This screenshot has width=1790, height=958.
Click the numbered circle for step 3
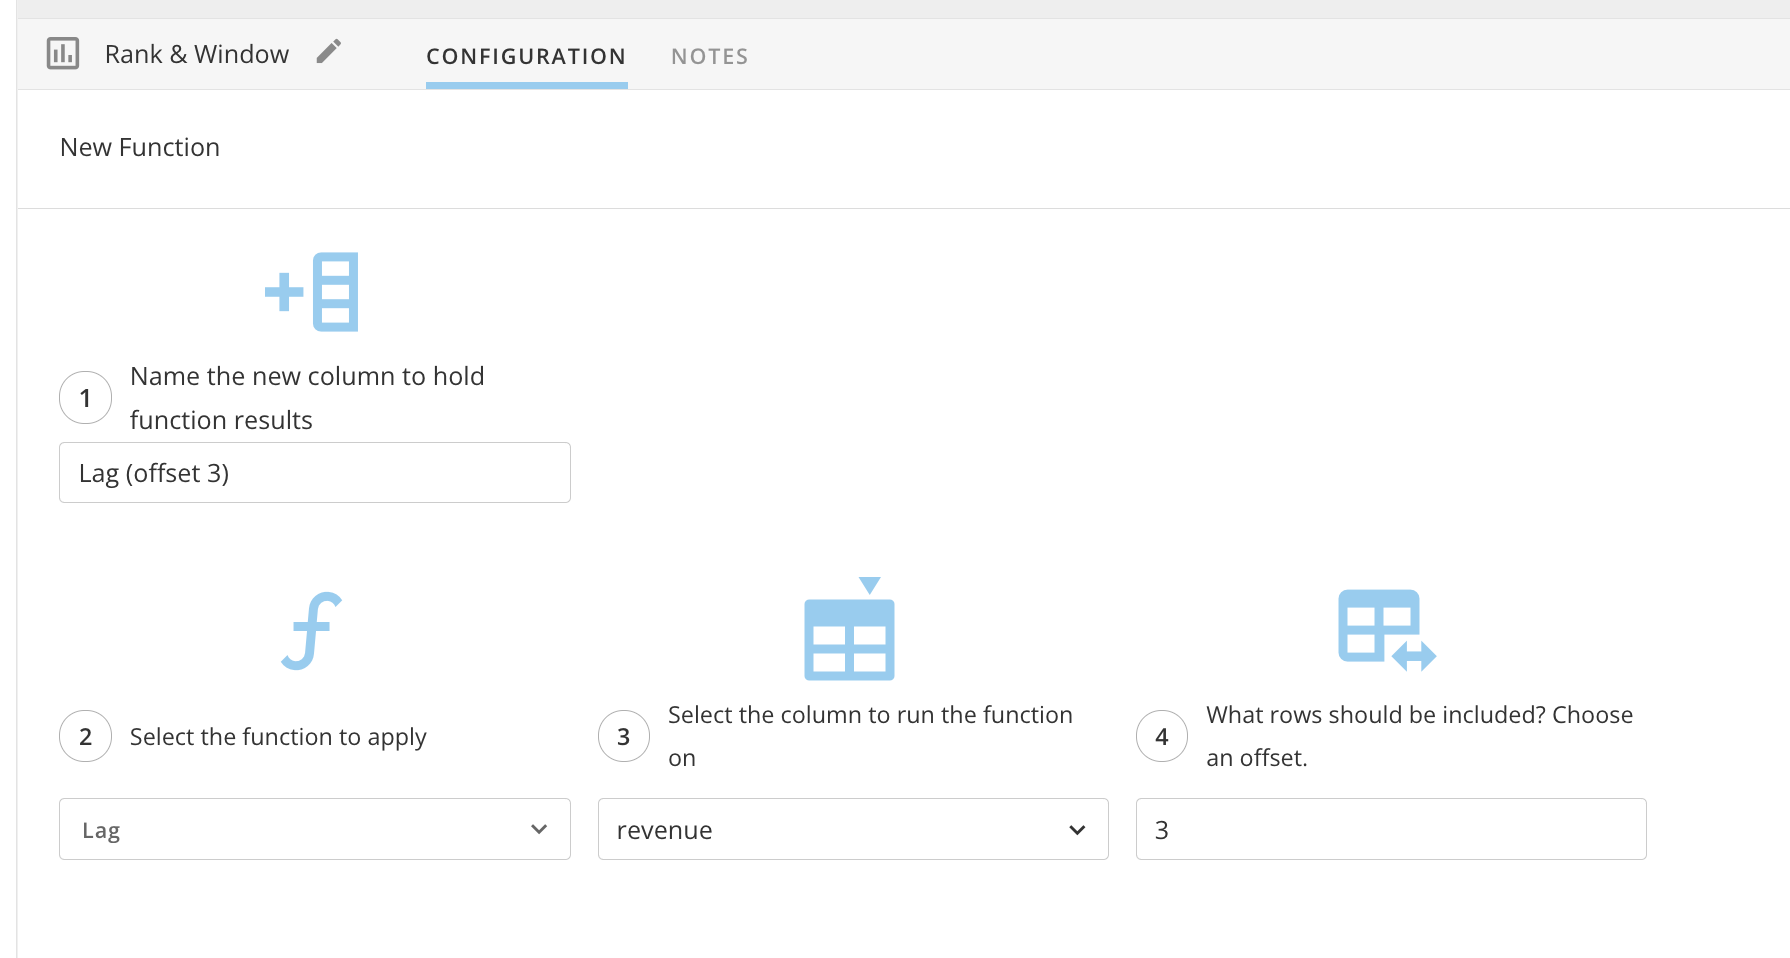(x=623, y=736)
